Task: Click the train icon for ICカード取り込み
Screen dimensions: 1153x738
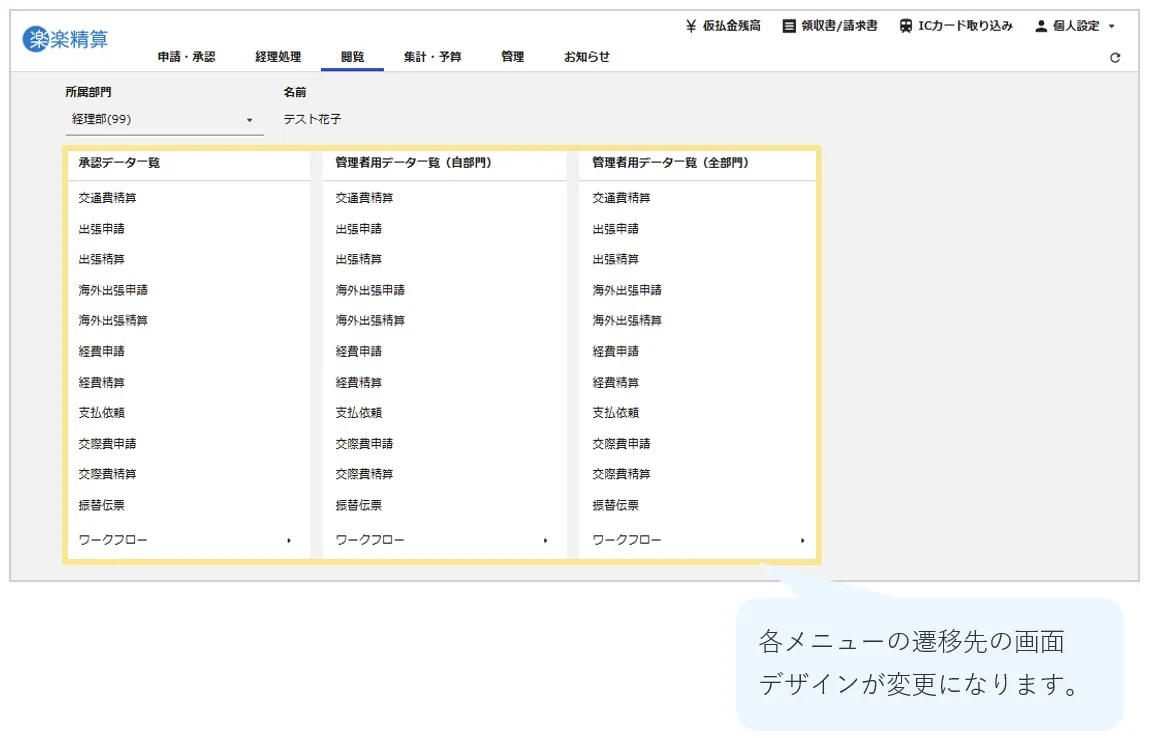Action: pos(905,26)
